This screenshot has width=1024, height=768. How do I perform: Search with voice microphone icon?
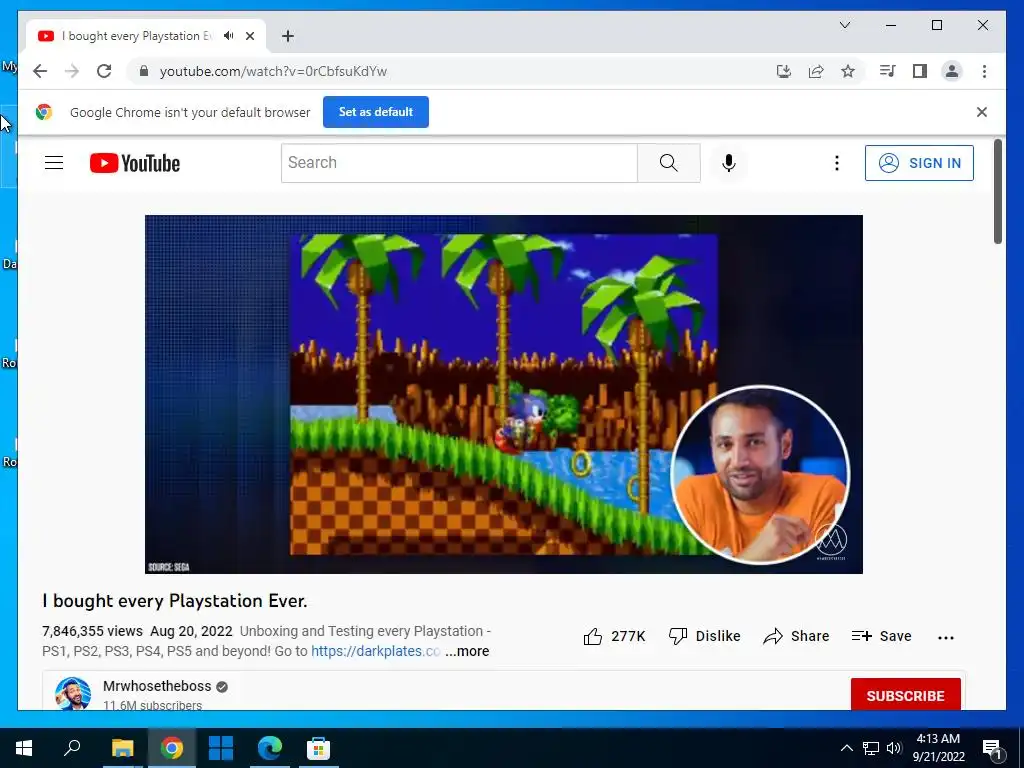click(x=729, y=163)
